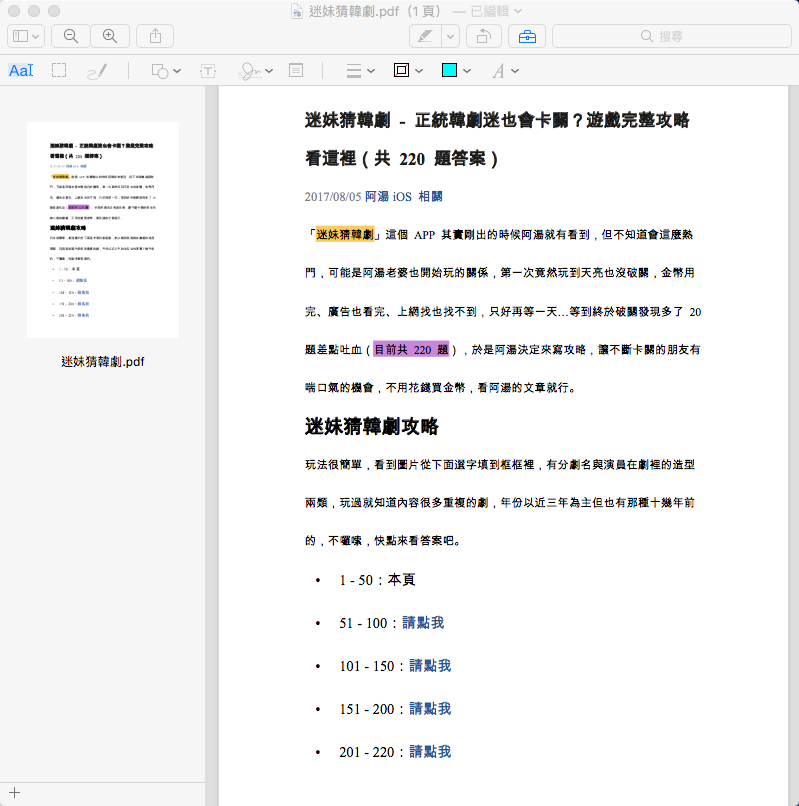
Task: Click the zoom out magnifier button
Action: click(70, 36)
